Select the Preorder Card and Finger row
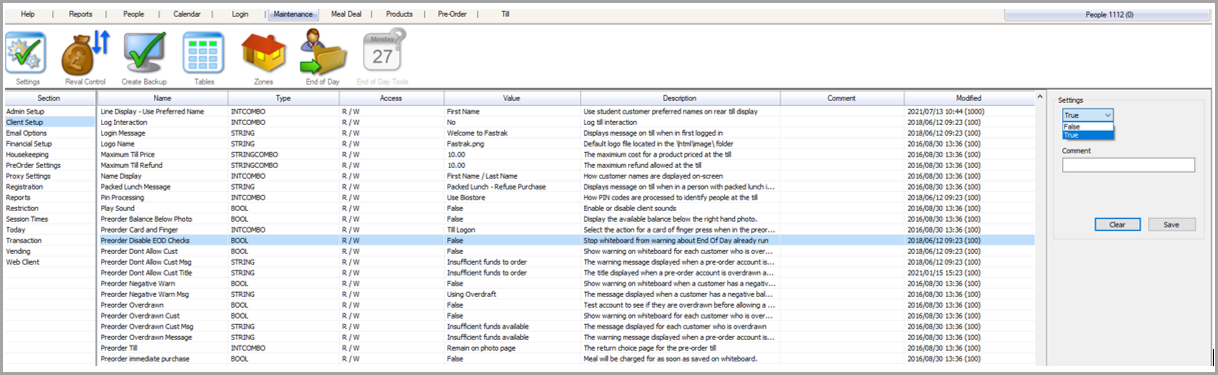The image size is (1218, 375). (565, 230)
